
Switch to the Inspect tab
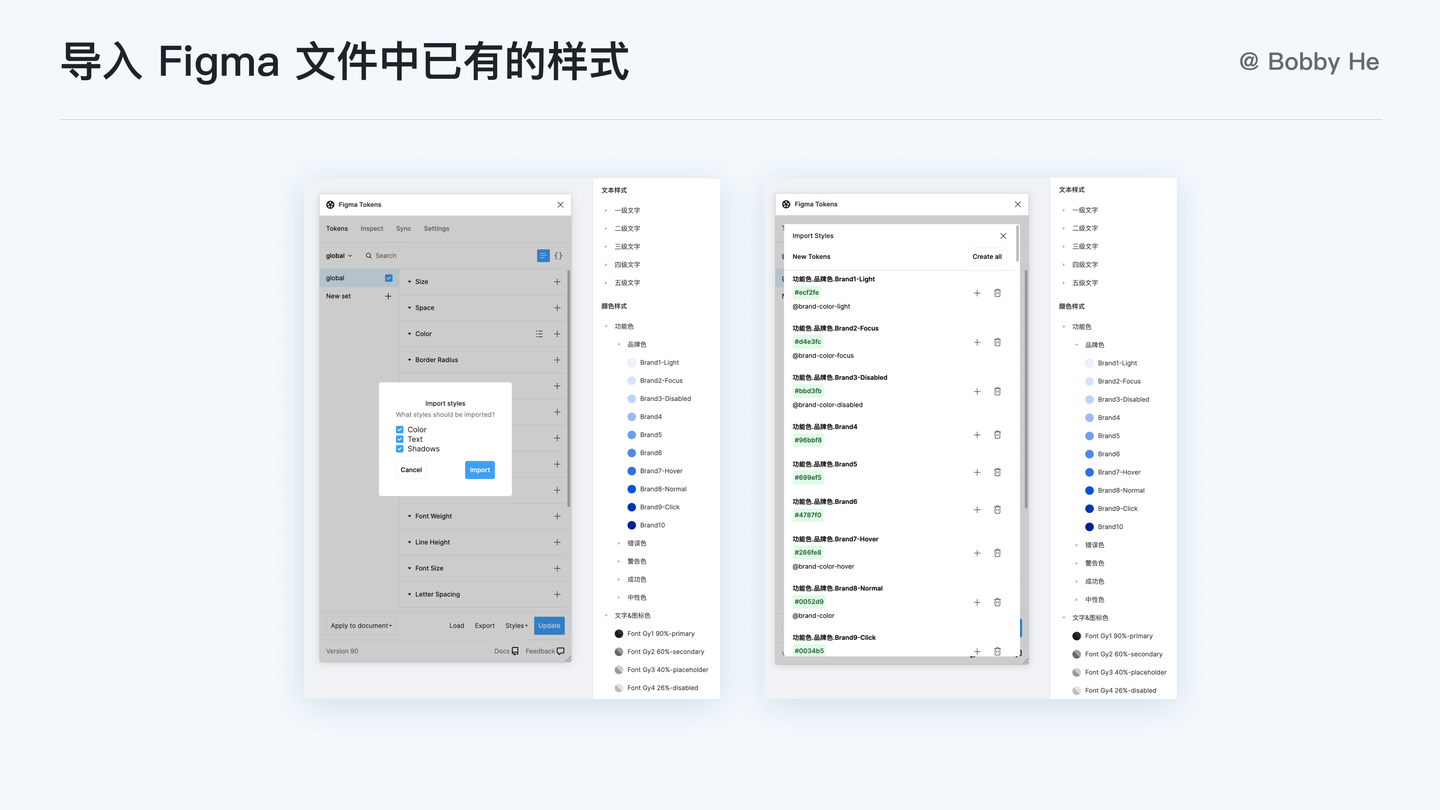point(371,228)
